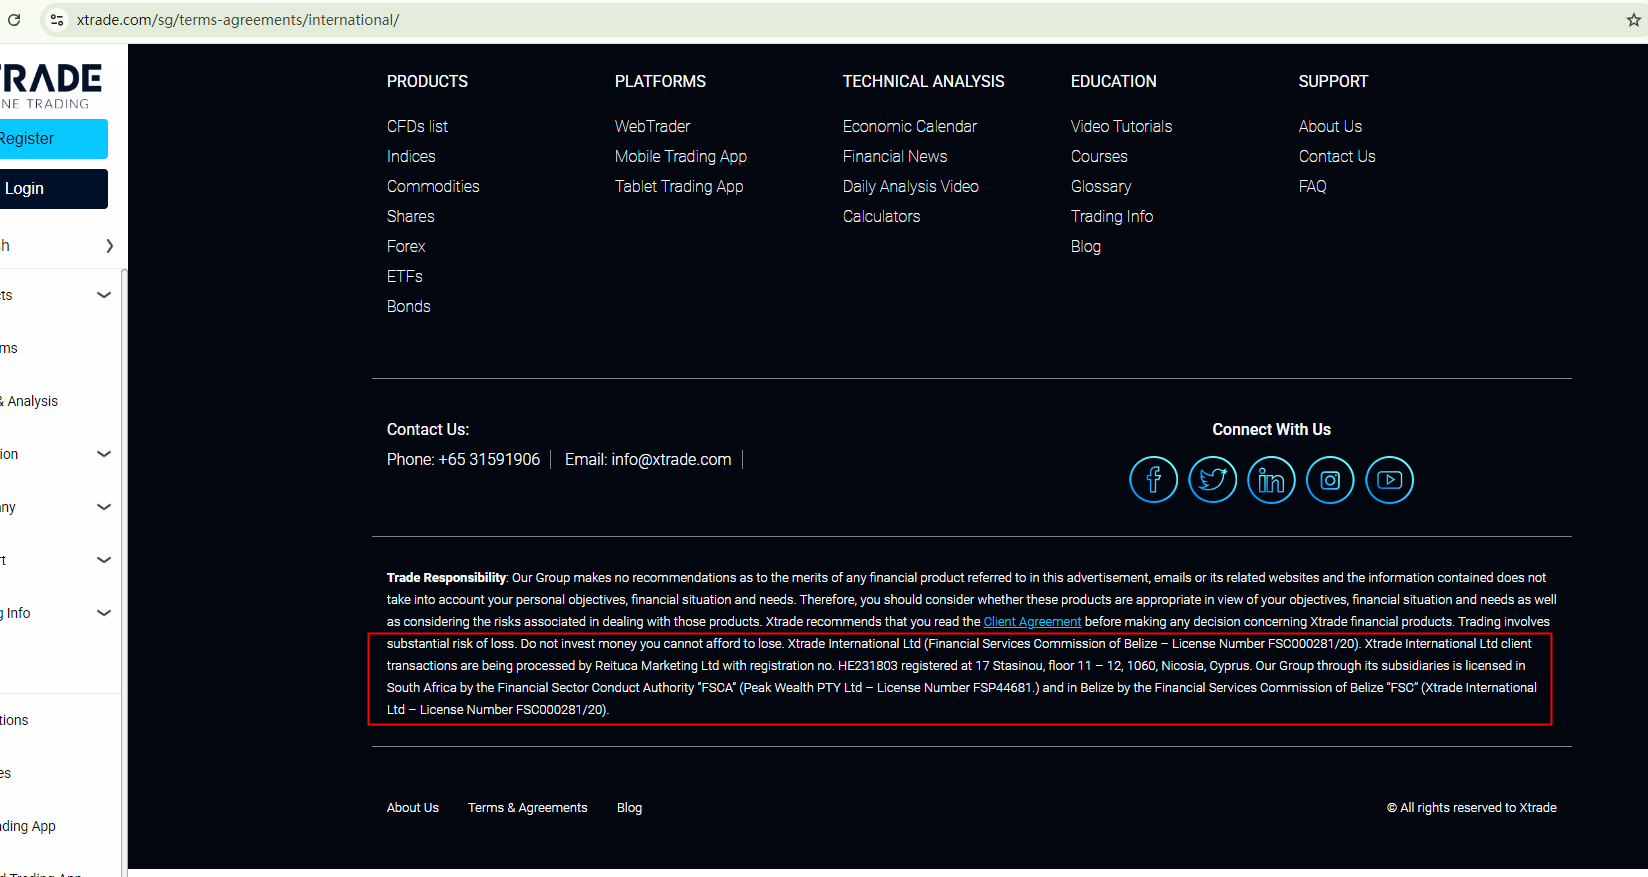Screen dimensions: 1648x877
Task: Select the sidebar item ending in 'ding App'
Action: point(28,826)
